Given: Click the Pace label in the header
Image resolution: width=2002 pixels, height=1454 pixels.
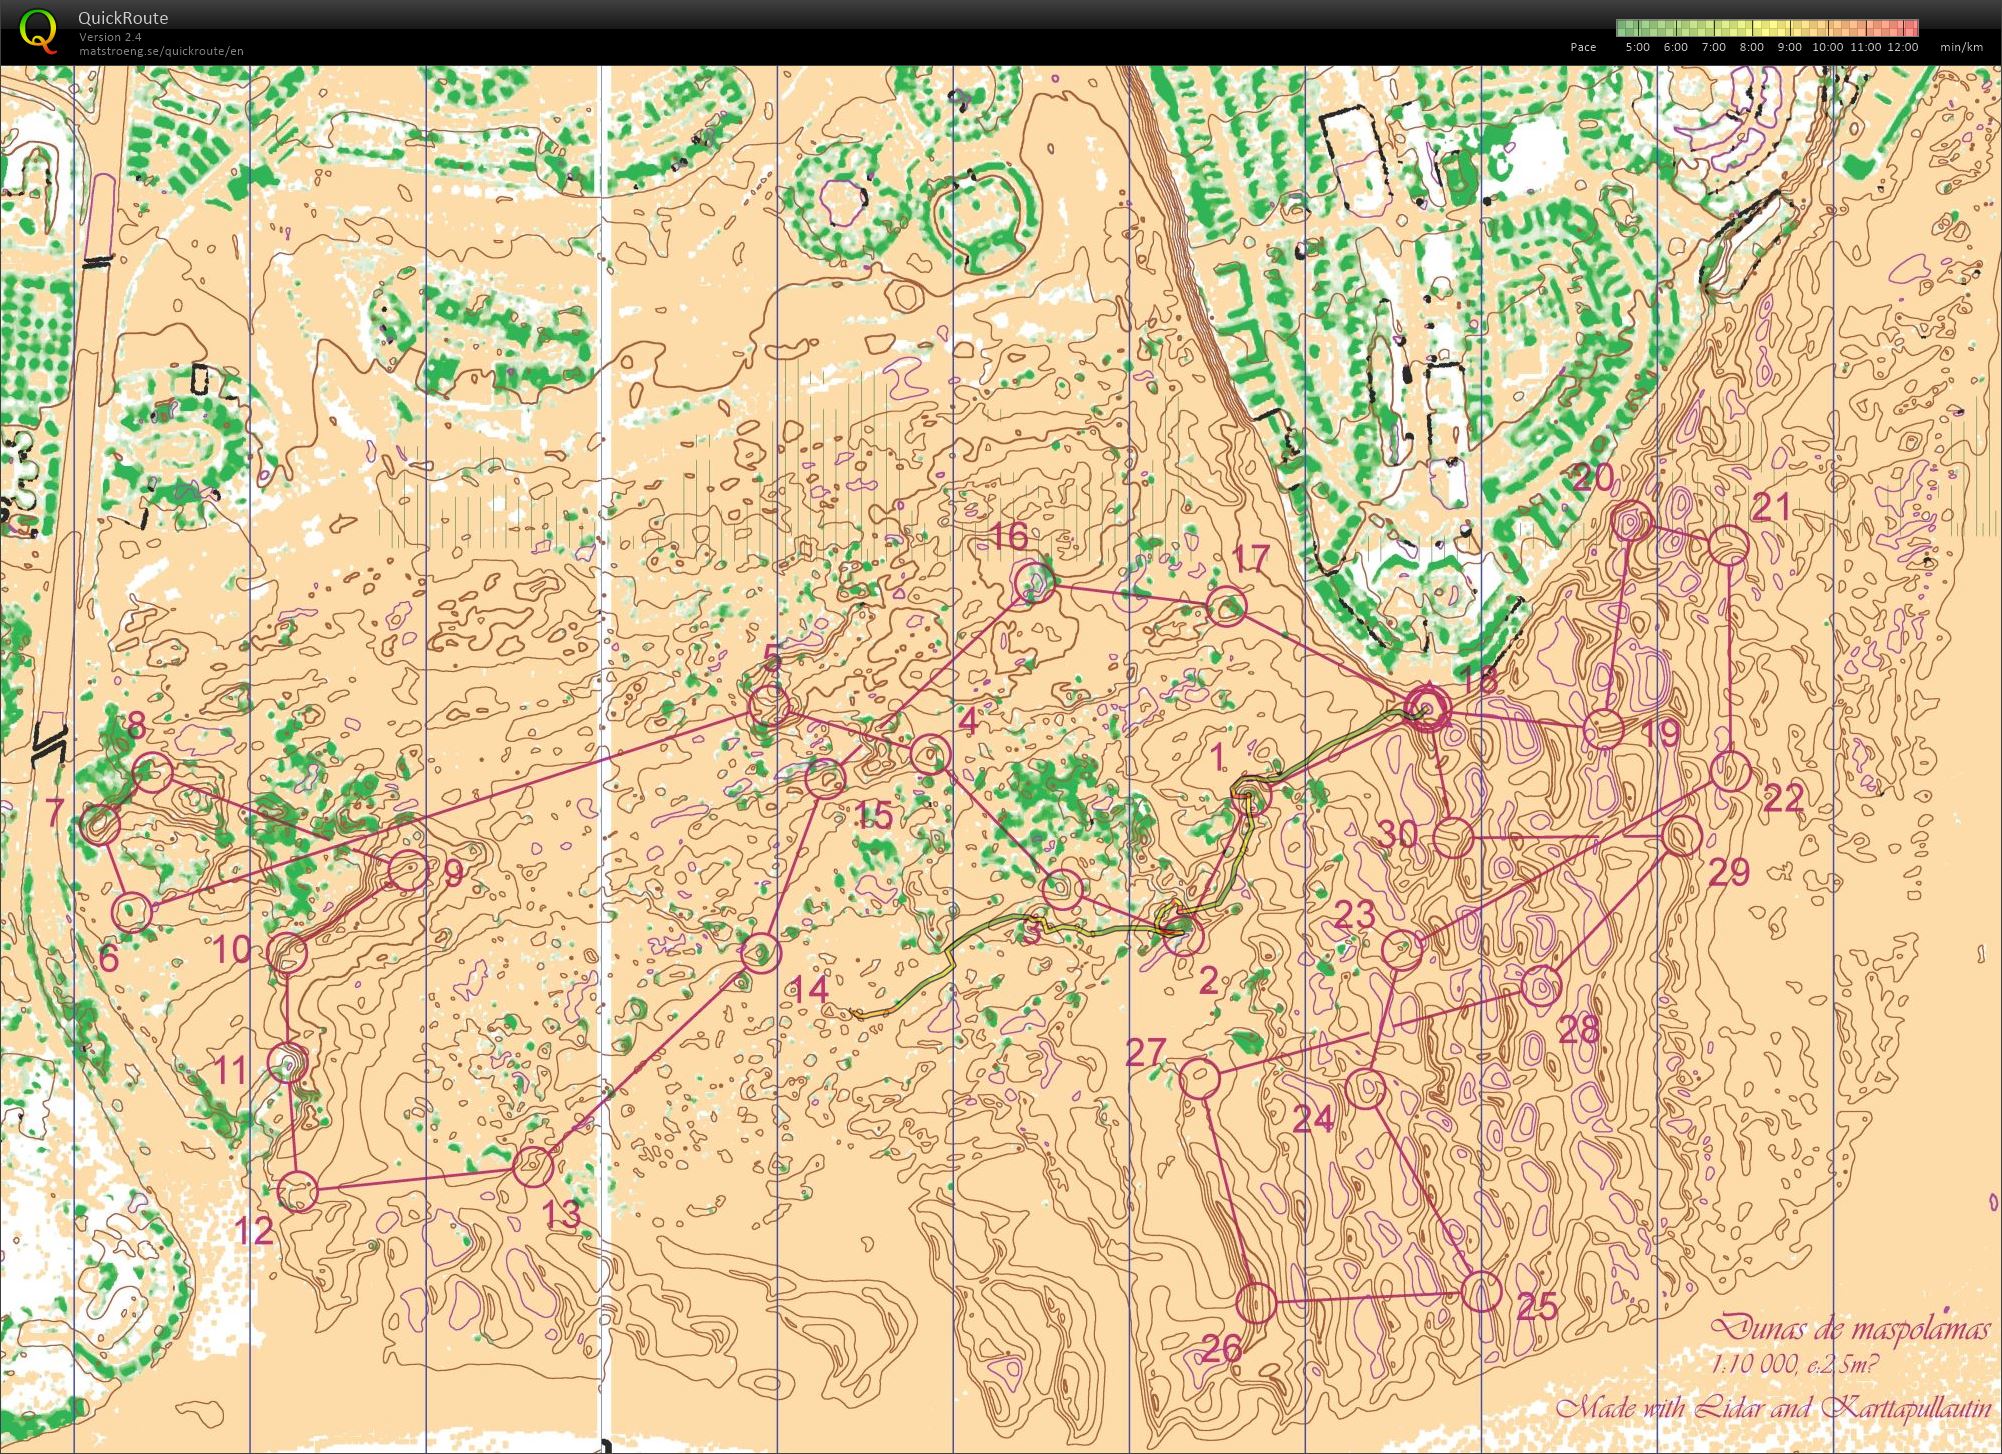Looking at the screenshot, I should [x=1583, y=47].
